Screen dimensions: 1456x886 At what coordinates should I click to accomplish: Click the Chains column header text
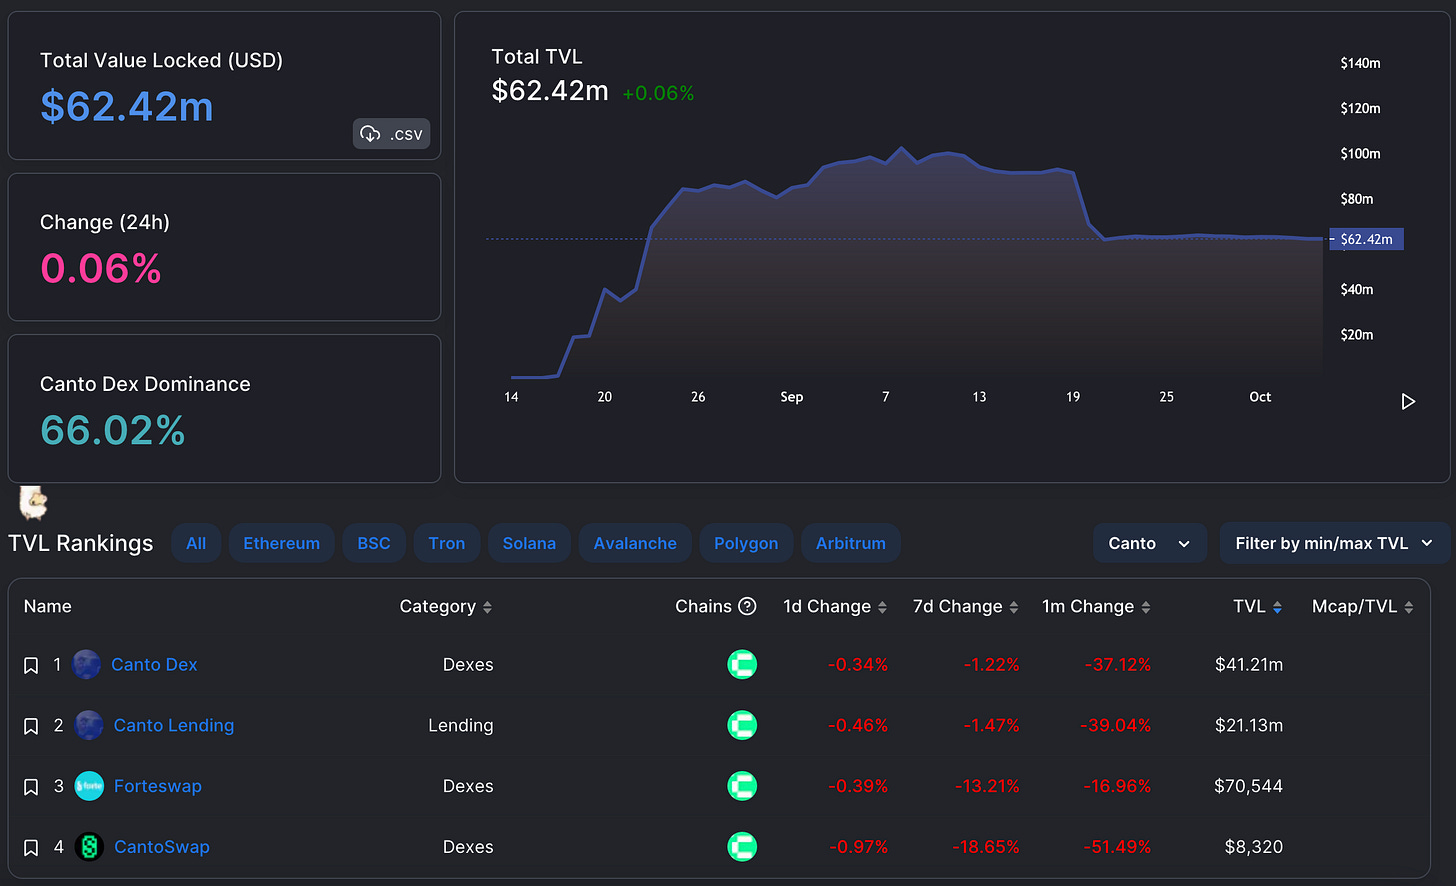[703, 606]
